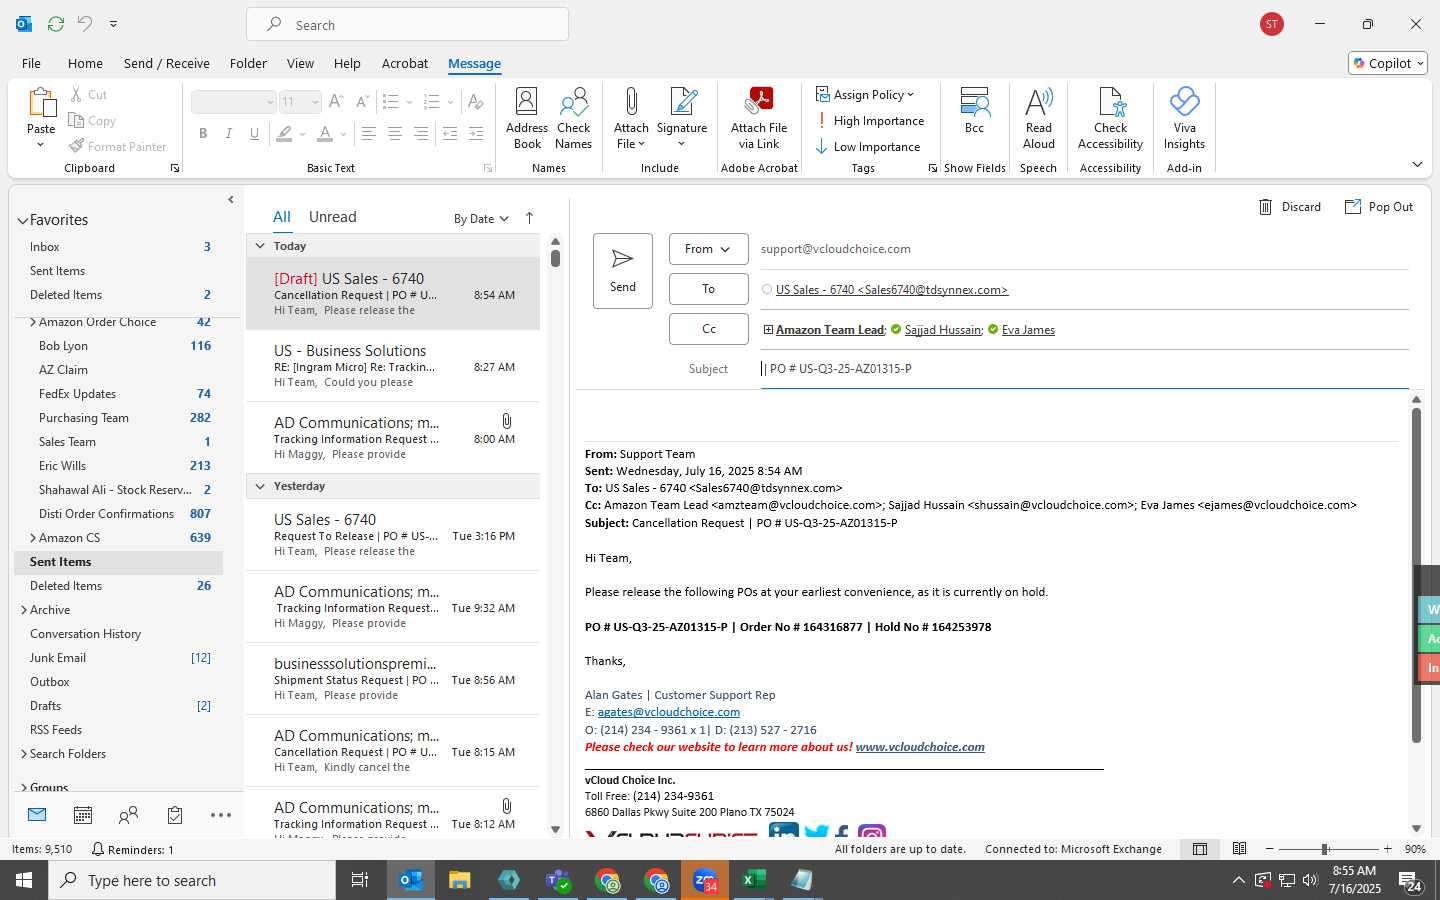Collapse the Yesterday message group

click(260, 486)
